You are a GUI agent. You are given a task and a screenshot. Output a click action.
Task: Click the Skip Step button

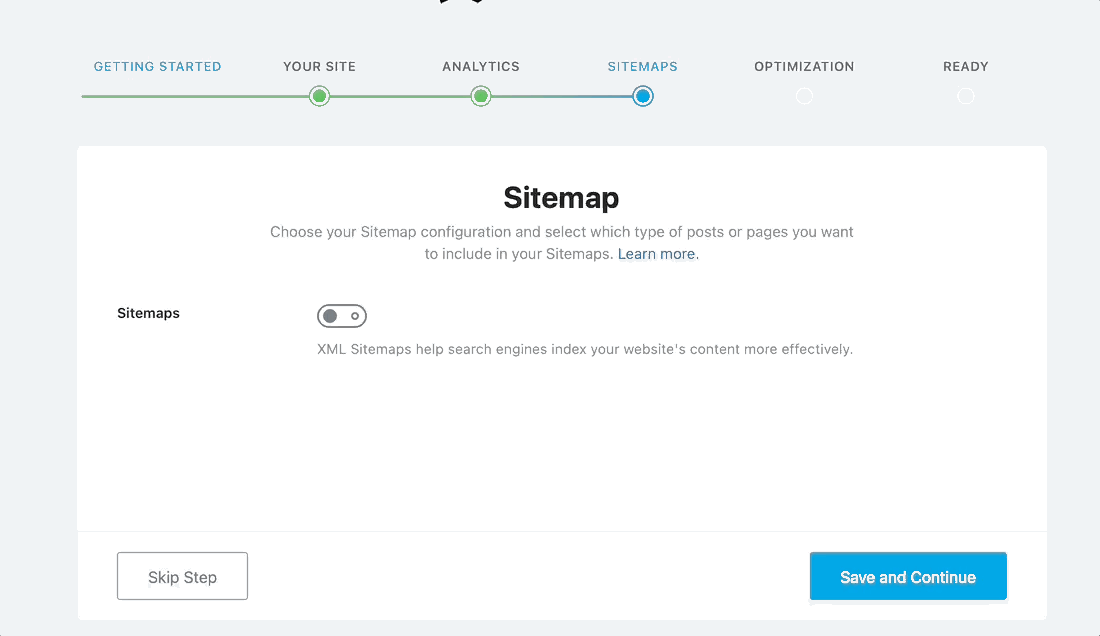pyautogui.click(x=182, y=576)
